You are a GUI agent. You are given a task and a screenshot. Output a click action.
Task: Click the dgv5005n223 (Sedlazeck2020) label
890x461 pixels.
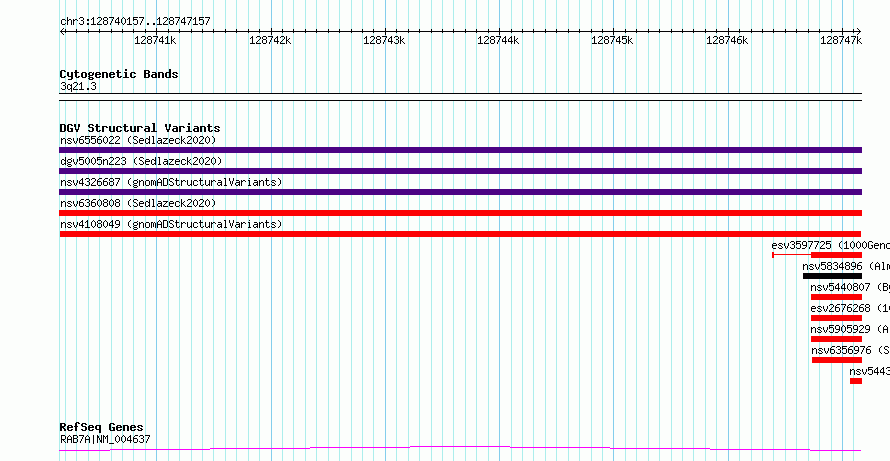click(x=141, y=161)
